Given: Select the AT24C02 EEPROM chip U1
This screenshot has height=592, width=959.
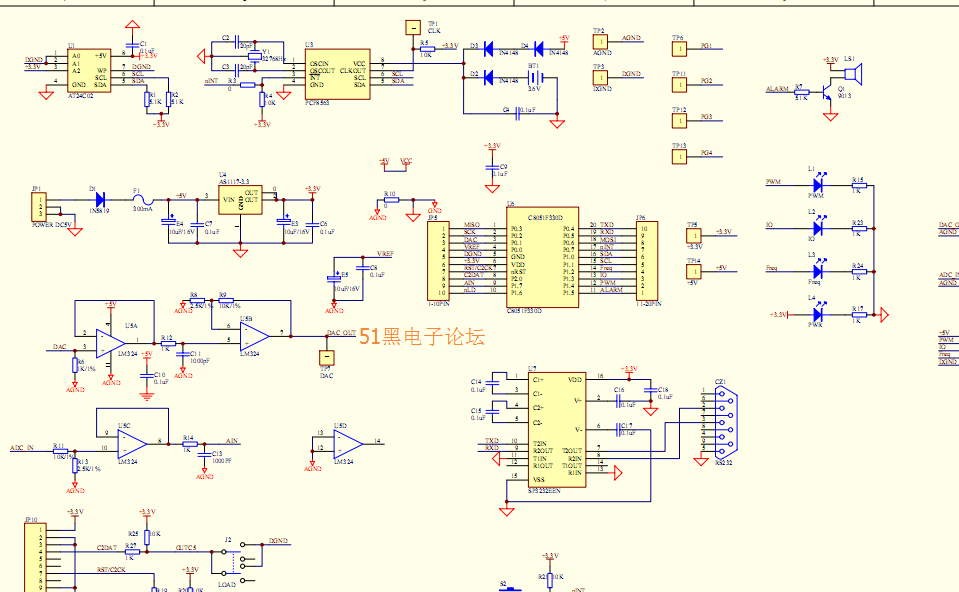Looking at the screenshot, I should (89, 70).
